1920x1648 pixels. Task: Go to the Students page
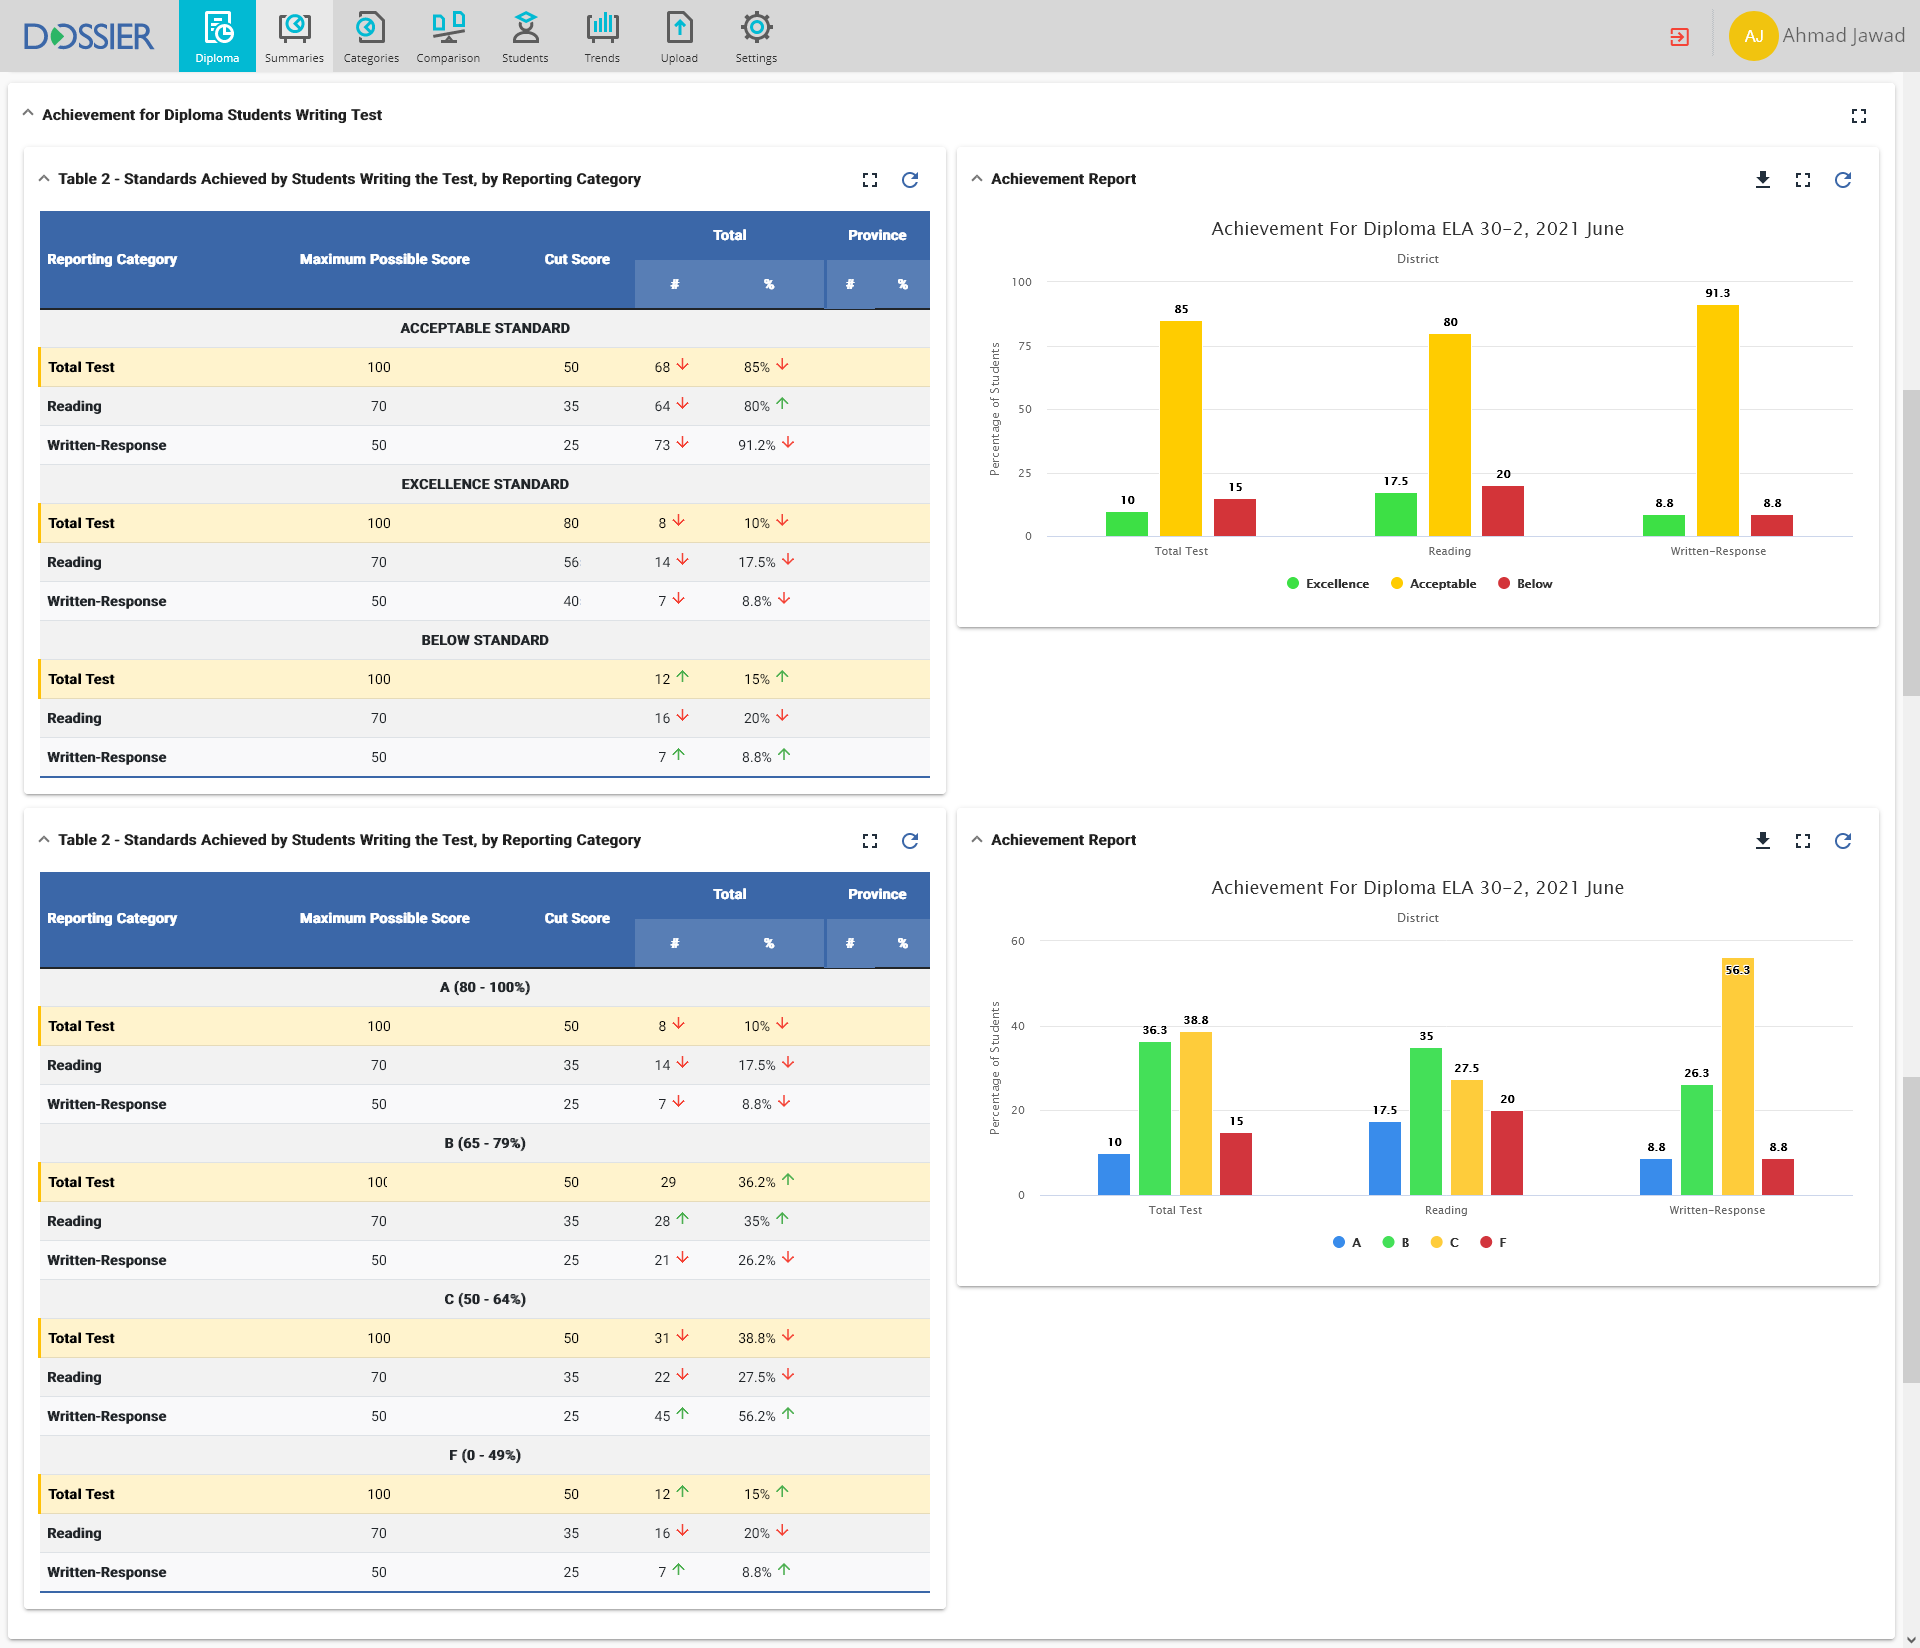525,36
